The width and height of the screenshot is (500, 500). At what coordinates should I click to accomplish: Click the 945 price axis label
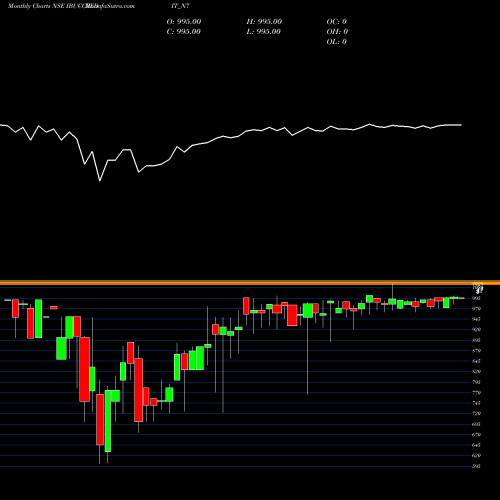tap(477, 319)
